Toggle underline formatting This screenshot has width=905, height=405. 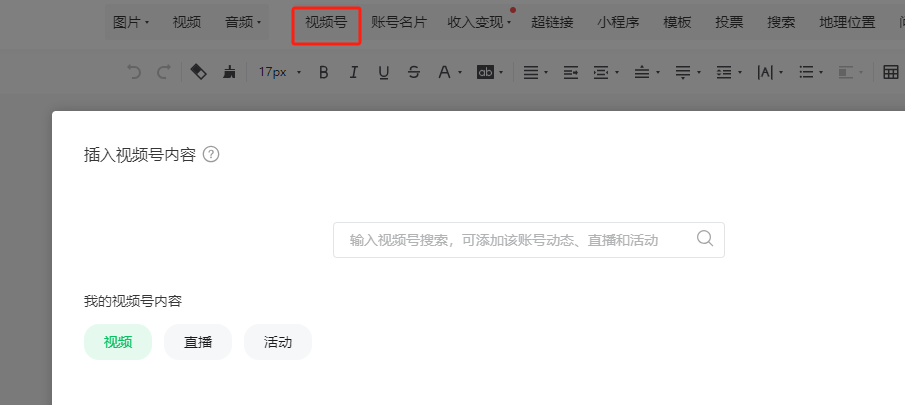(384, 72)
